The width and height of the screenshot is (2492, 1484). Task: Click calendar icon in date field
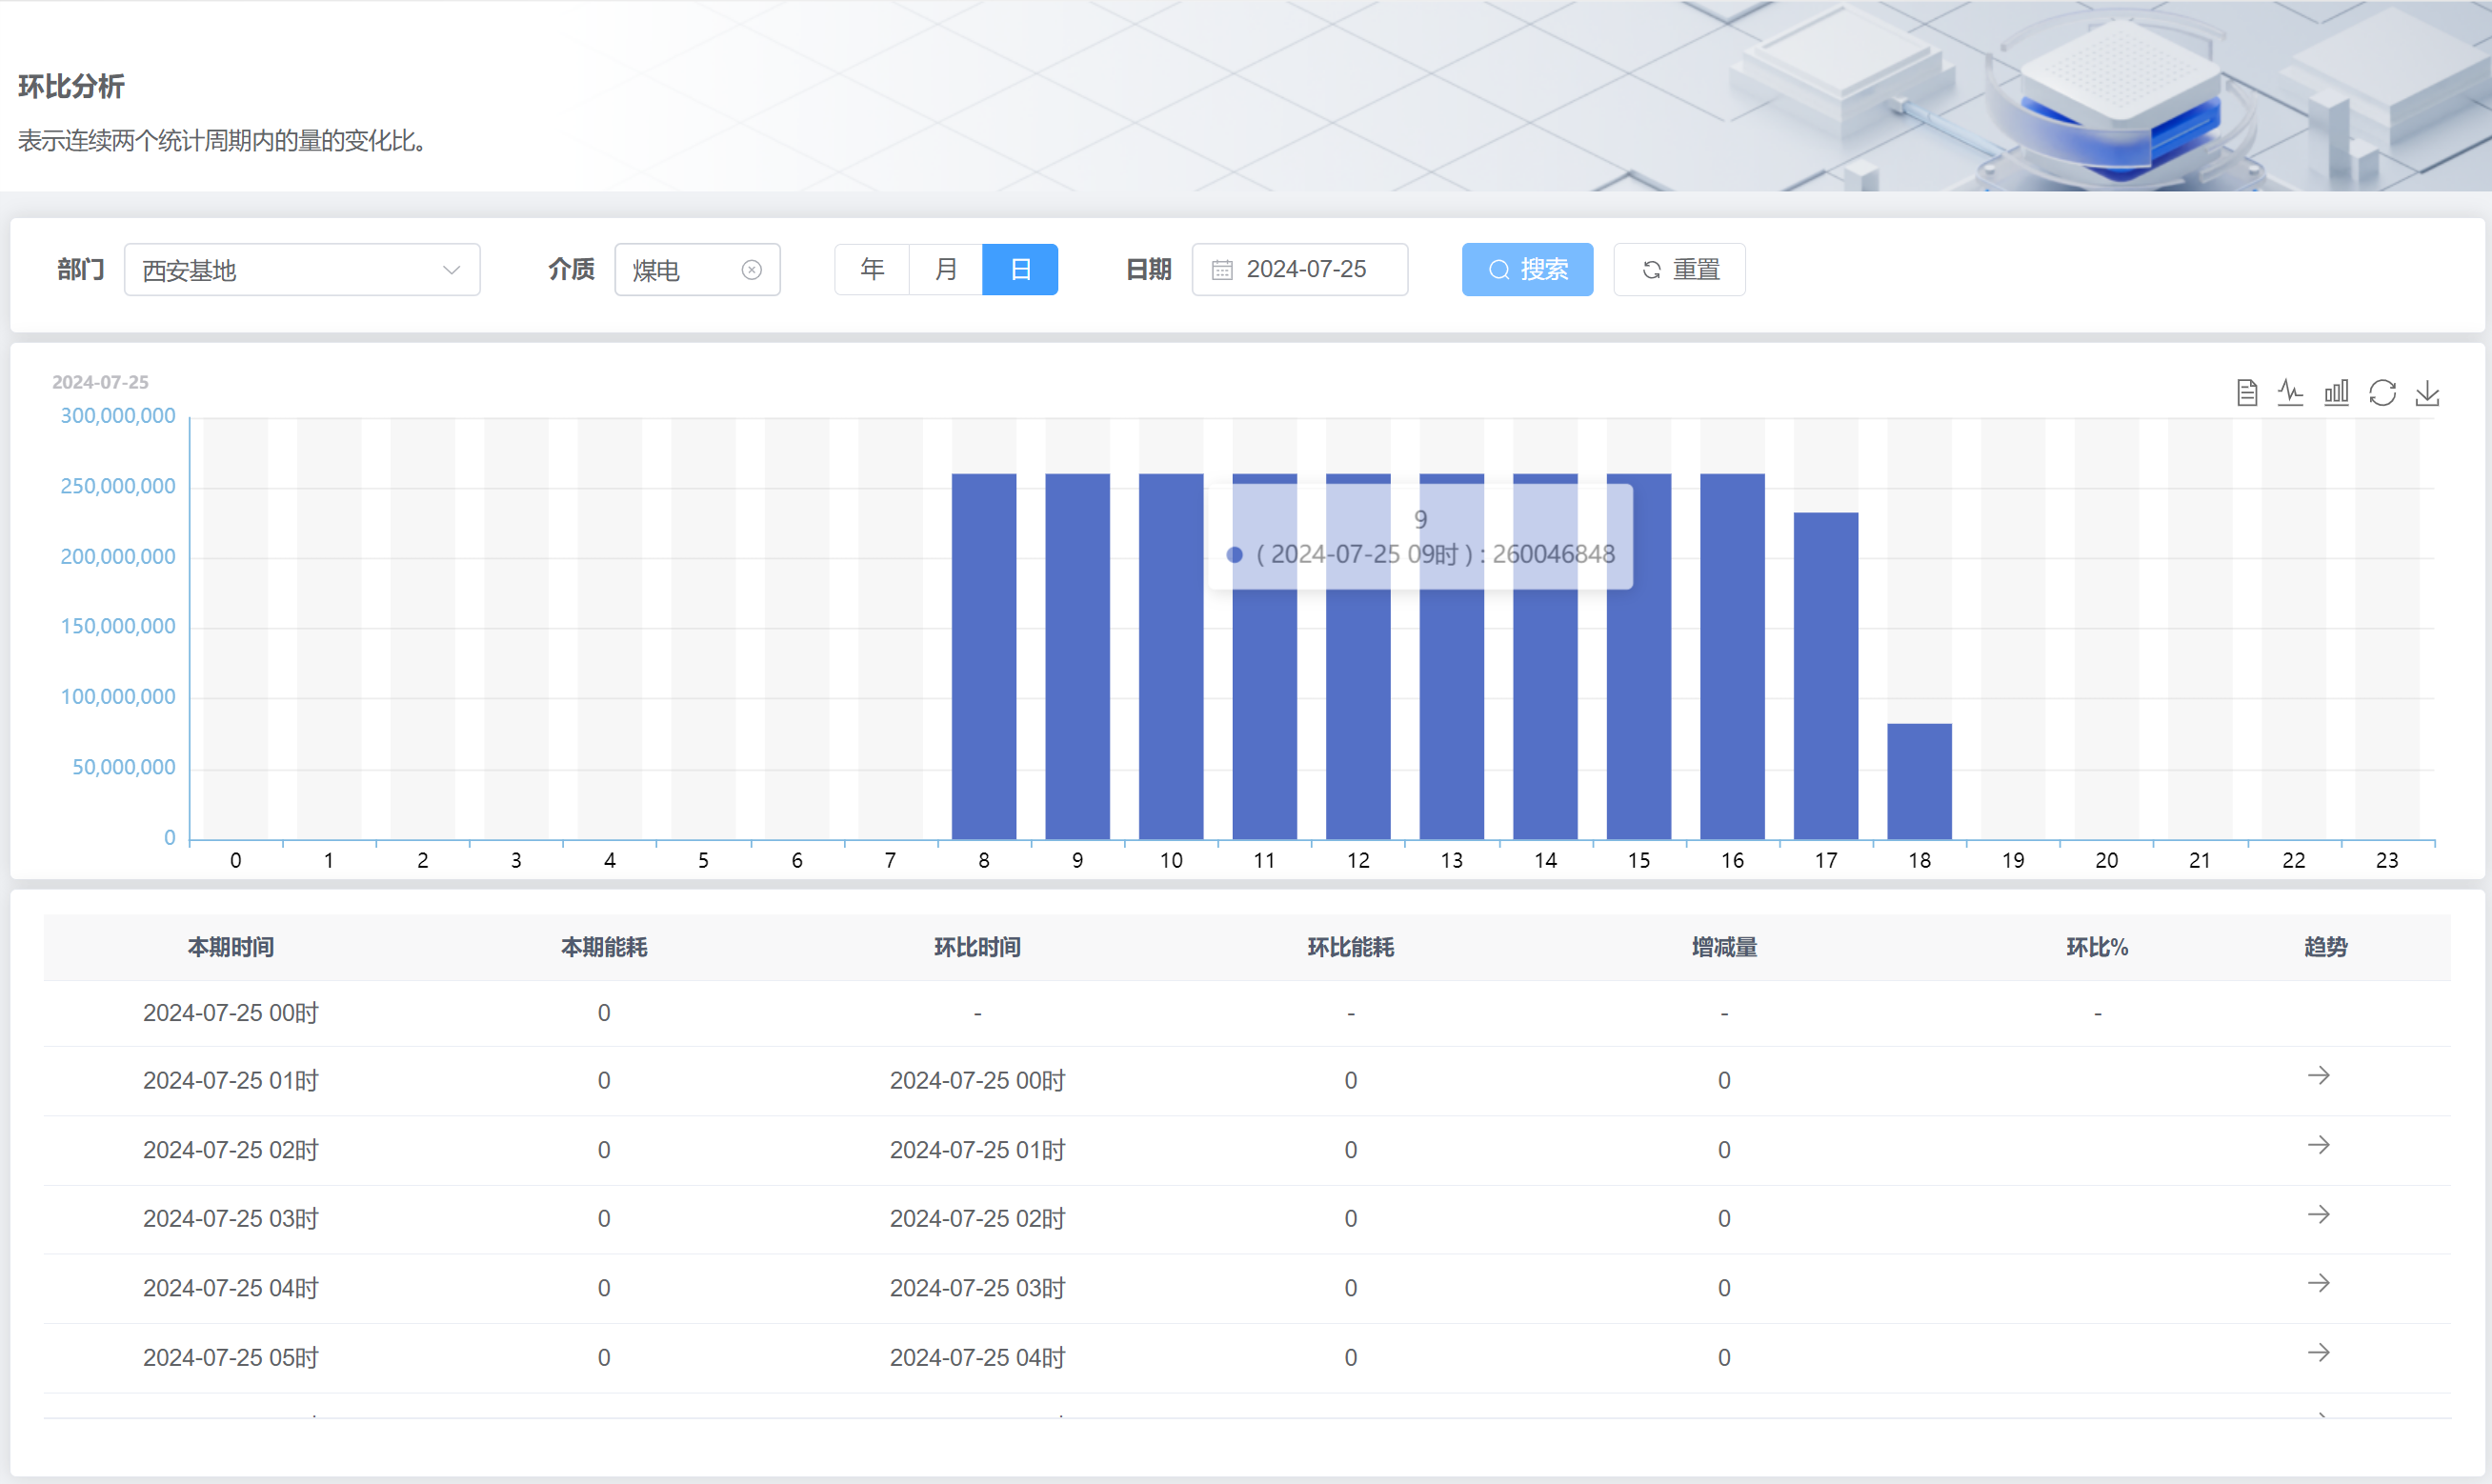tap(1221, 270)
